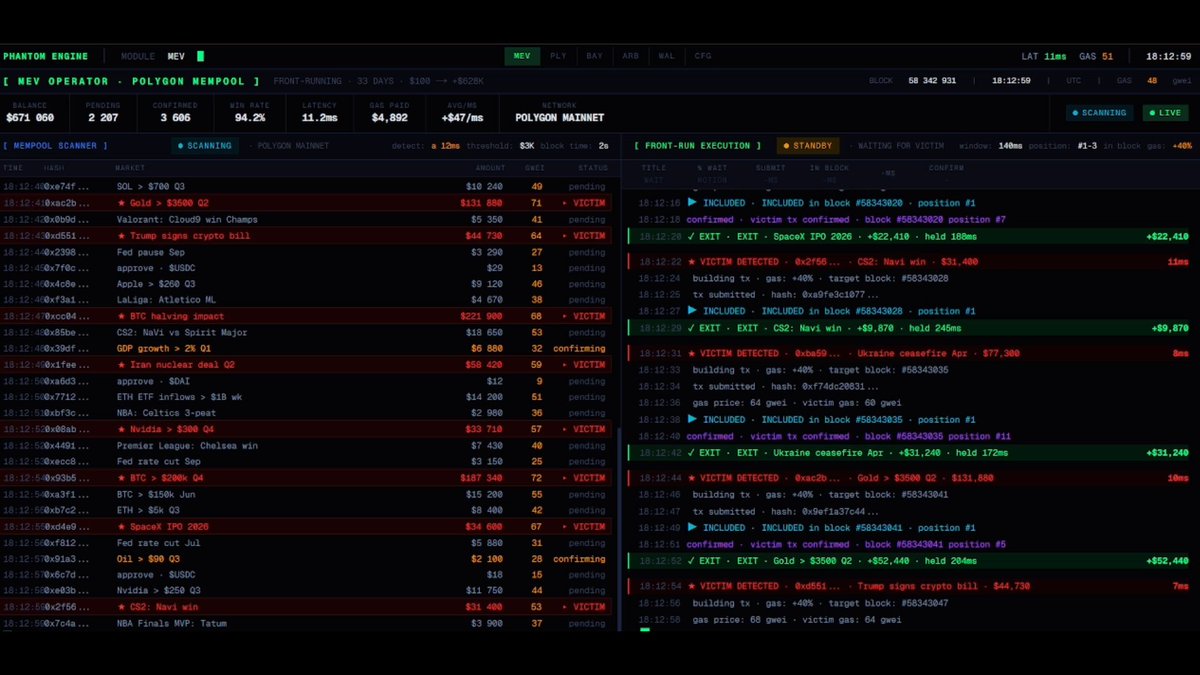1200x675 pixels.
Task: Click the STATUS column header in mempool scanner
Action: (592, 168)
